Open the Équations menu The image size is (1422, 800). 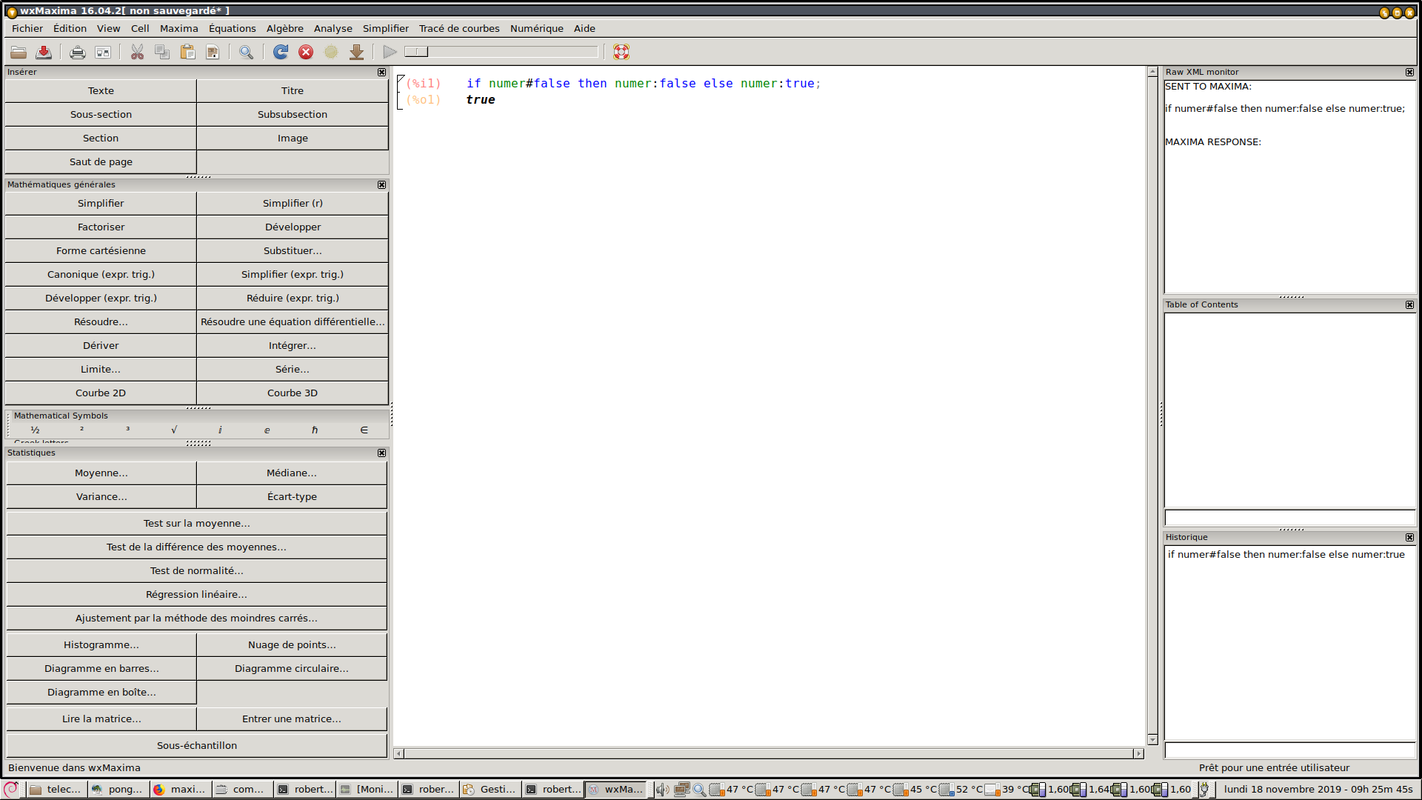pyautogui.click(x=232, y=29)
